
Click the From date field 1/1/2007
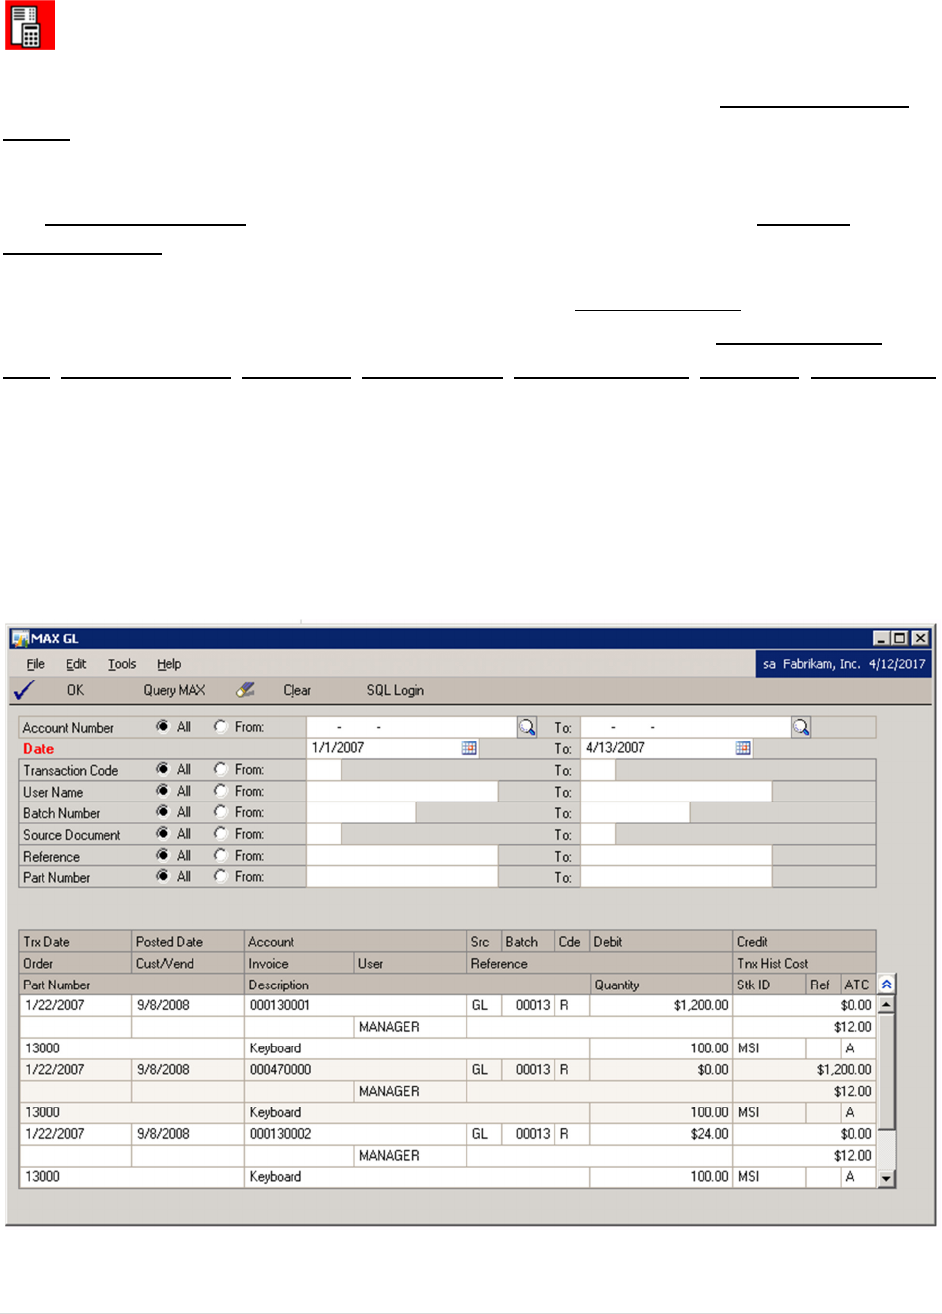(384, 748)
